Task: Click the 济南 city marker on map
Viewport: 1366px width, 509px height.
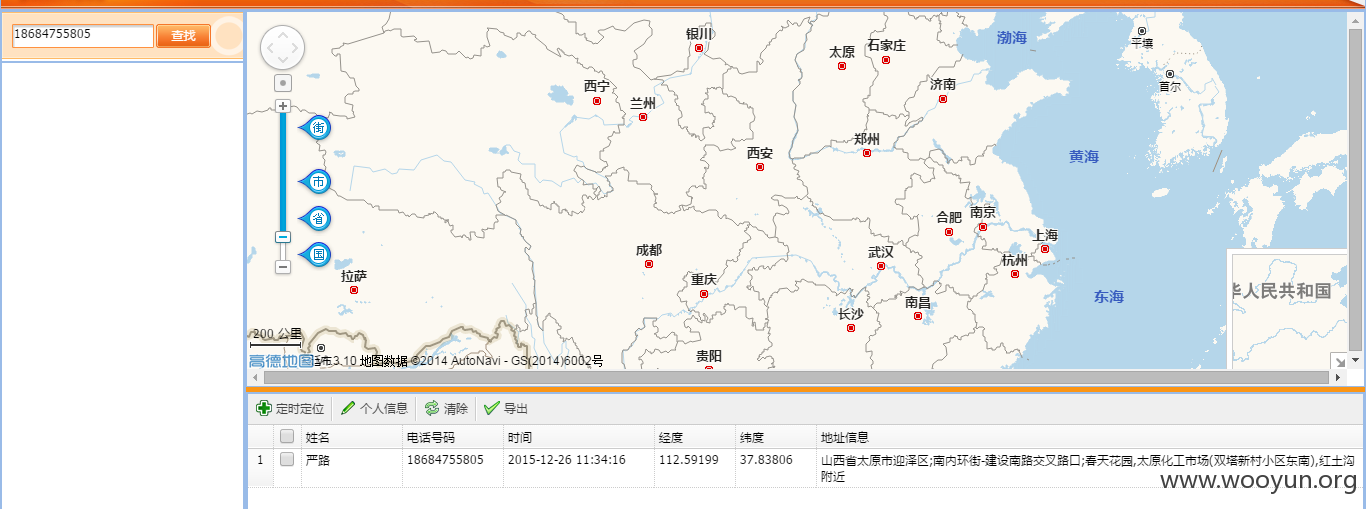Action: (943, 99)
